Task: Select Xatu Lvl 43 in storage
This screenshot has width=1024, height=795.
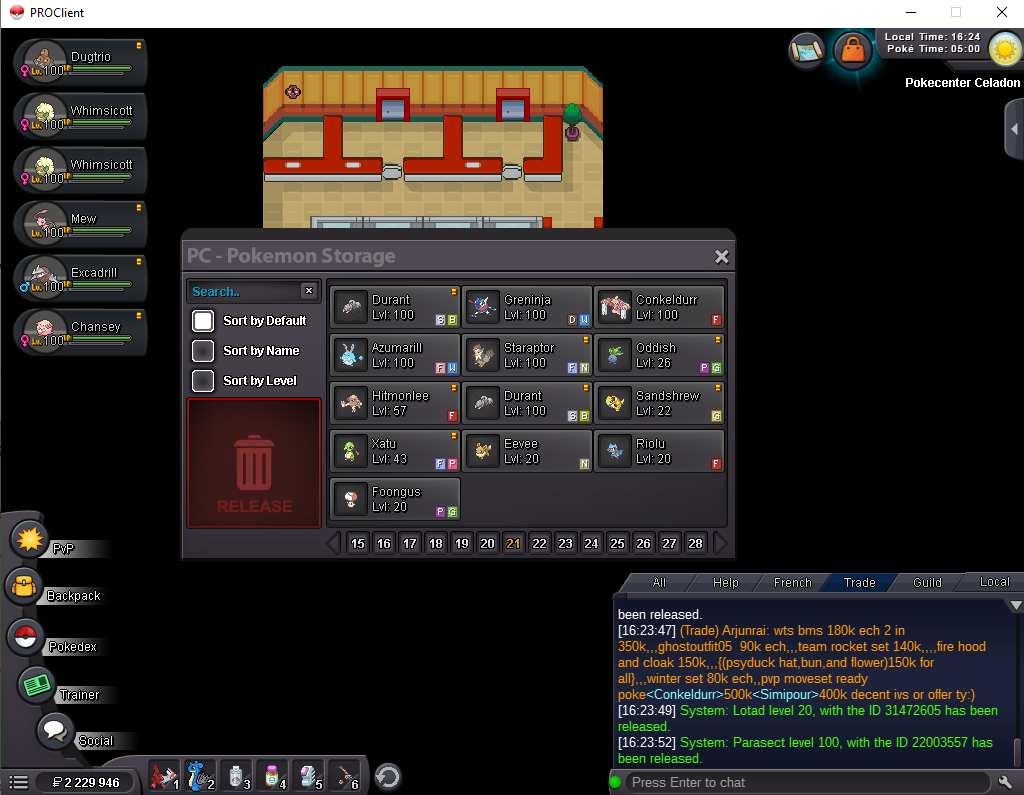Action: [x=394, y=451]
